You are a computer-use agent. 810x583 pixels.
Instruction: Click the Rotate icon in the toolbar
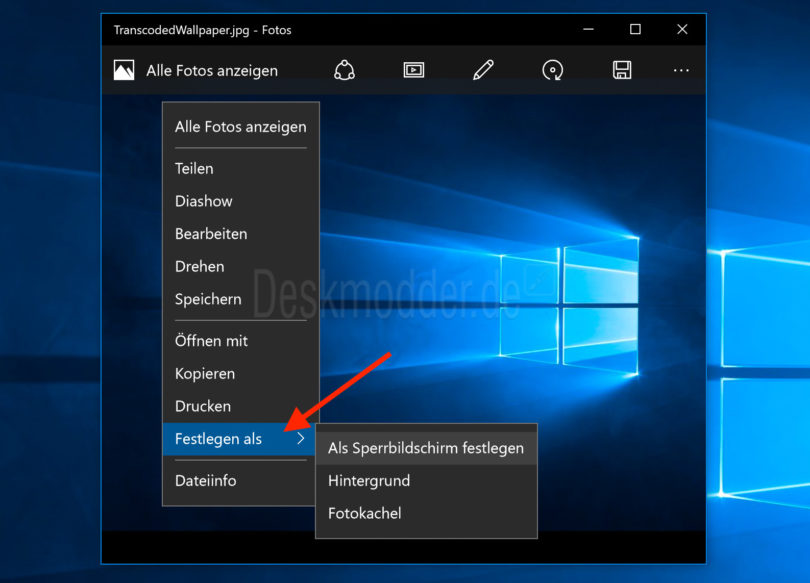(552, 70)
